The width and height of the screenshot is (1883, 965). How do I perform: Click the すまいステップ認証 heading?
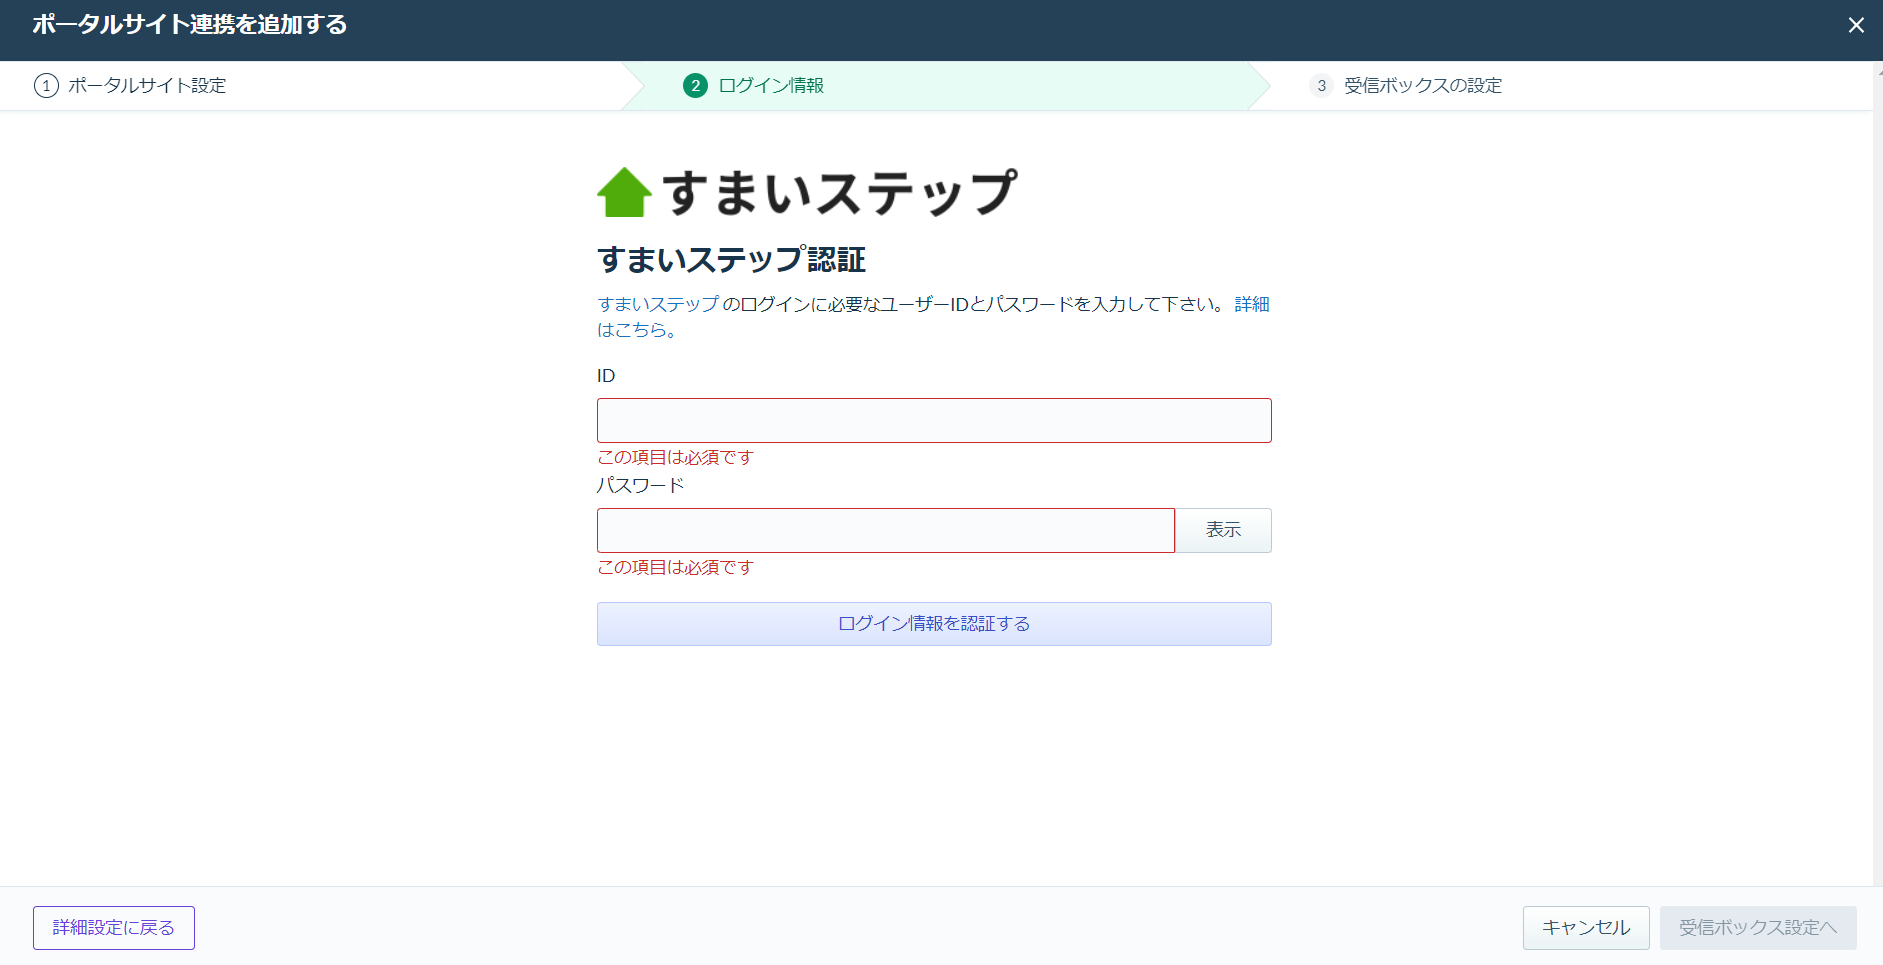[x=731, y=260]
